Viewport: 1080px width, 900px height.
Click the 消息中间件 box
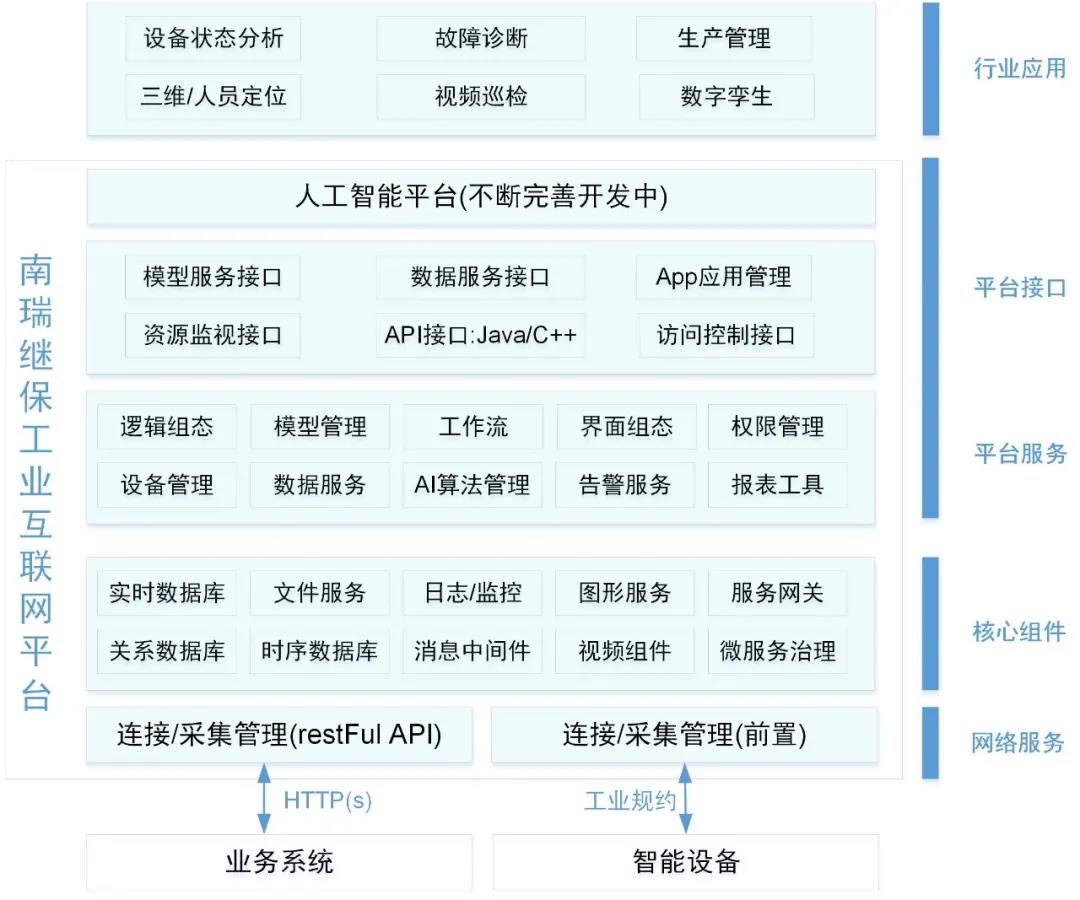pyautogui.click(x=472, y=651)
